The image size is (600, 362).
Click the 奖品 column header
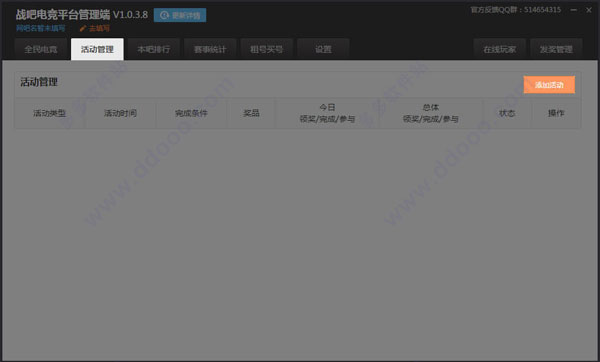click(x=251, y=113)
